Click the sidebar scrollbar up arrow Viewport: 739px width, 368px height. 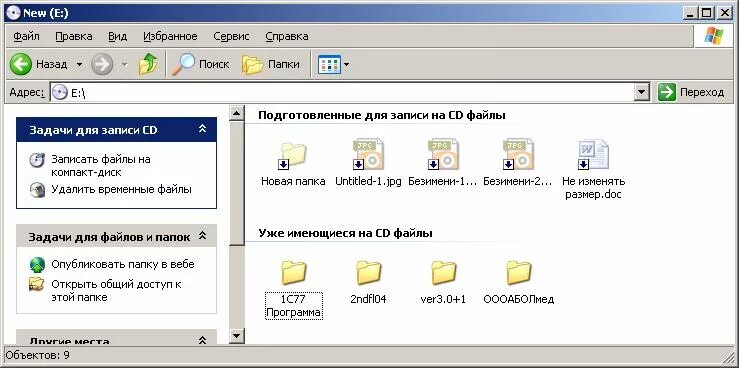tap(237, 113)
